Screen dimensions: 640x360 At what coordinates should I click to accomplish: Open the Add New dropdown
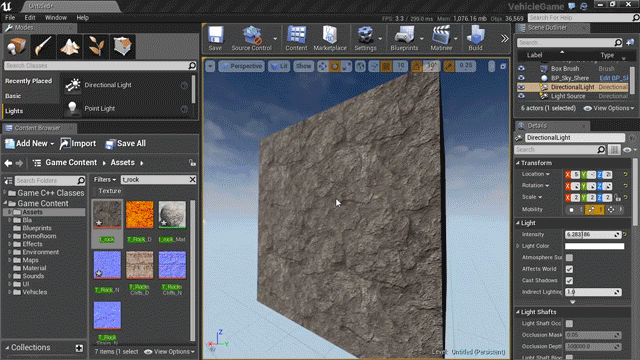coord(29,144)
